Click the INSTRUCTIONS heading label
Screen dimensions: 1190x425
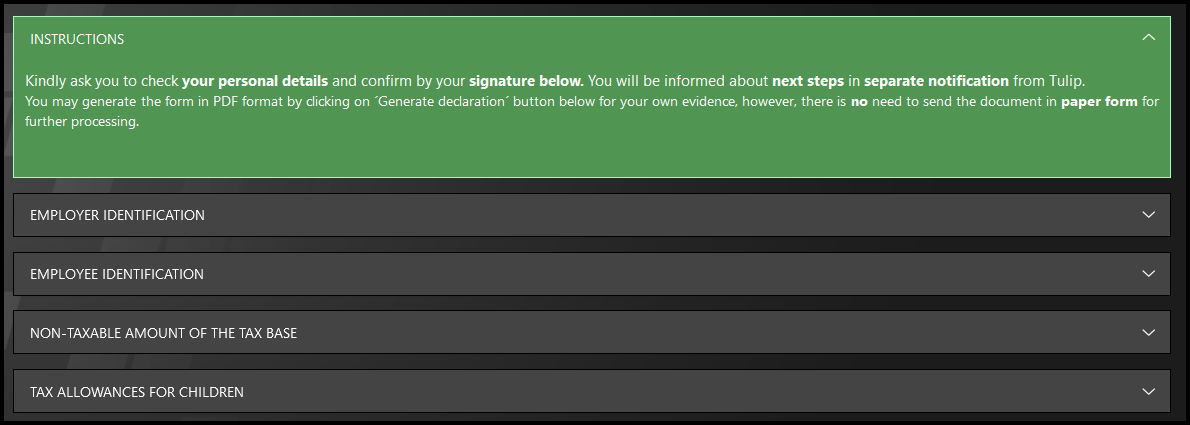click(77, 39)
